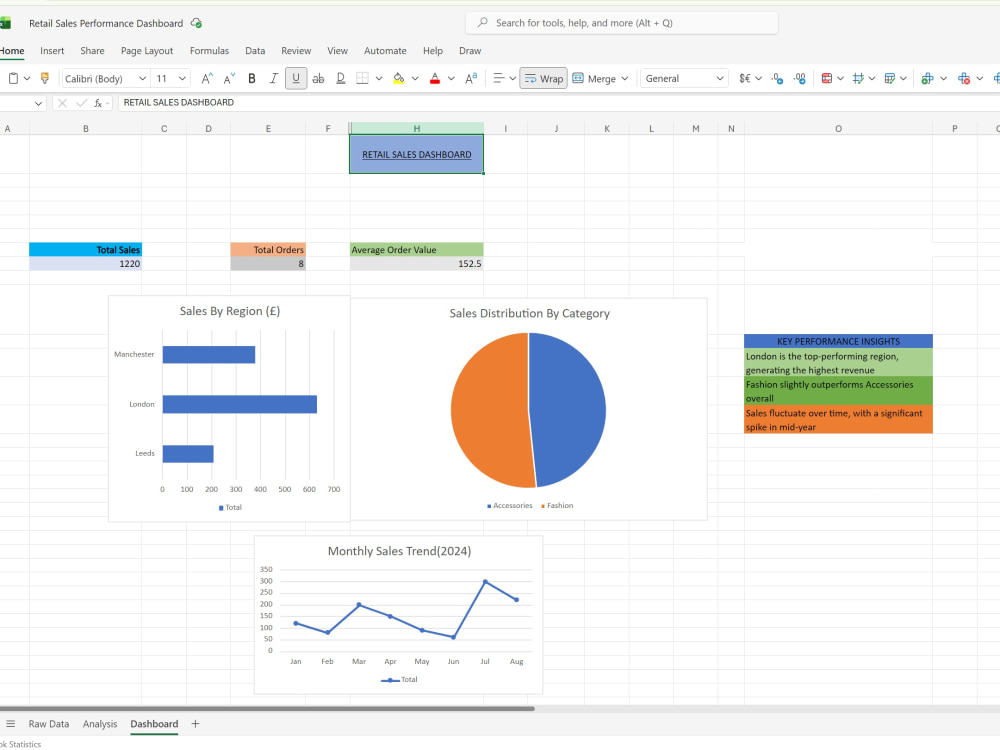Decrease font size with the A-down icon

229,78
